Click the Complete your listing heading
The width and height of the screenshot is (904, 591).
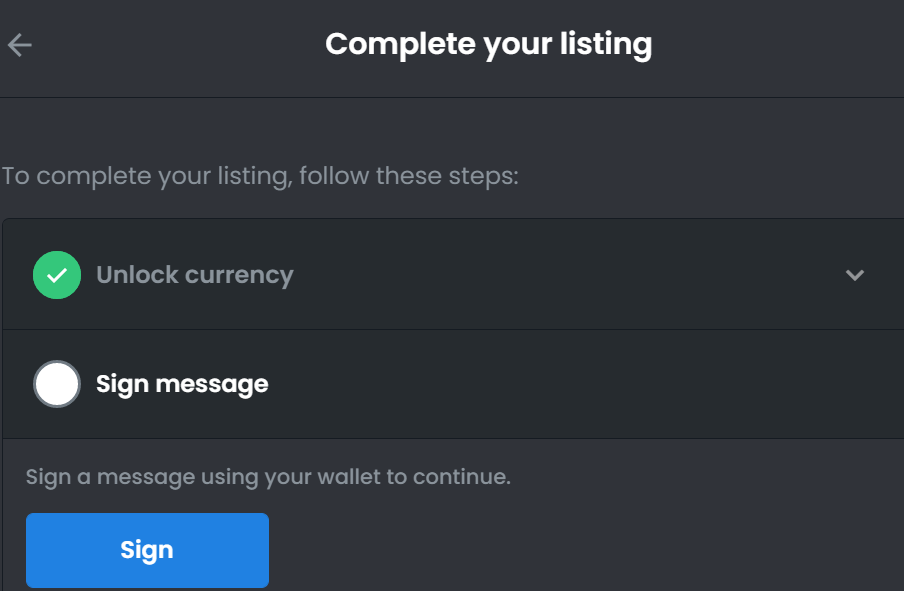(x=488, y=44)
